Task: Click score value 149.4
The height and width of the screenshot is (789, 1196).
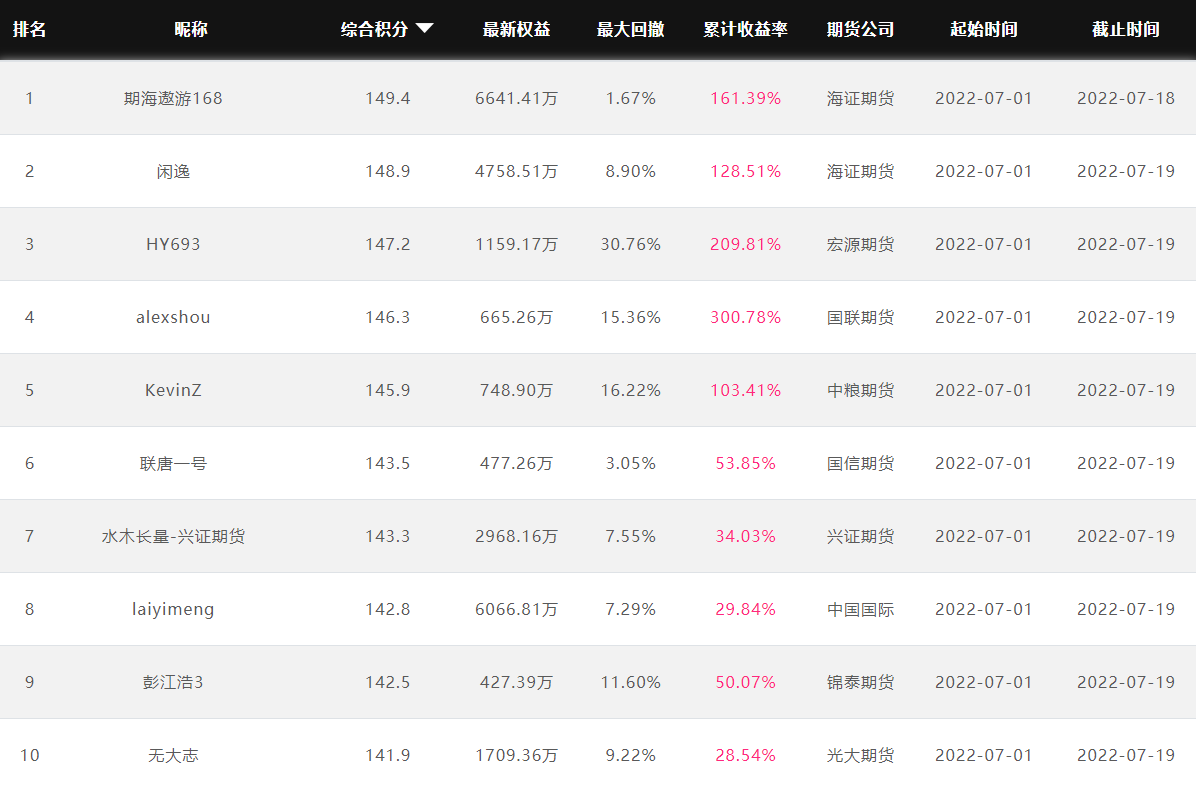Action: (387, 98)
